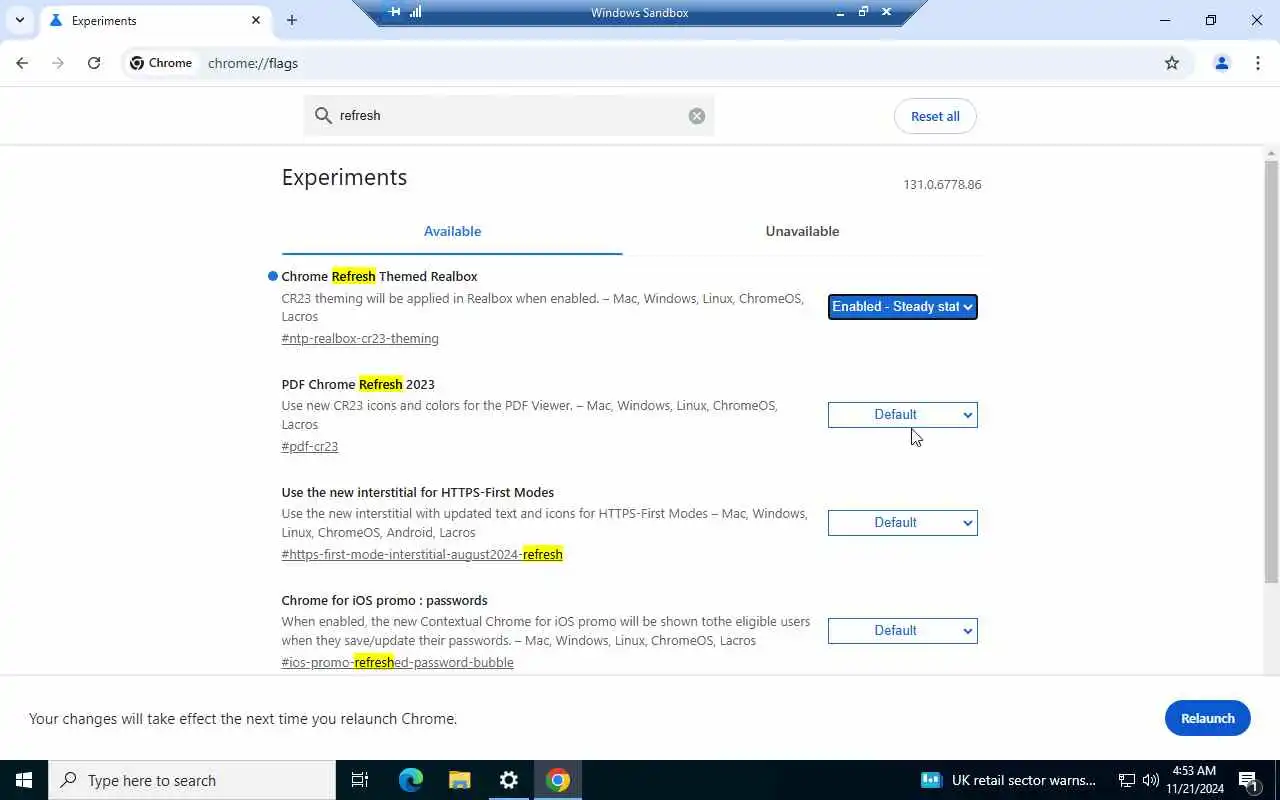Click the browser forward arrow
1280x800 pixels.
[x=58, y=63]
